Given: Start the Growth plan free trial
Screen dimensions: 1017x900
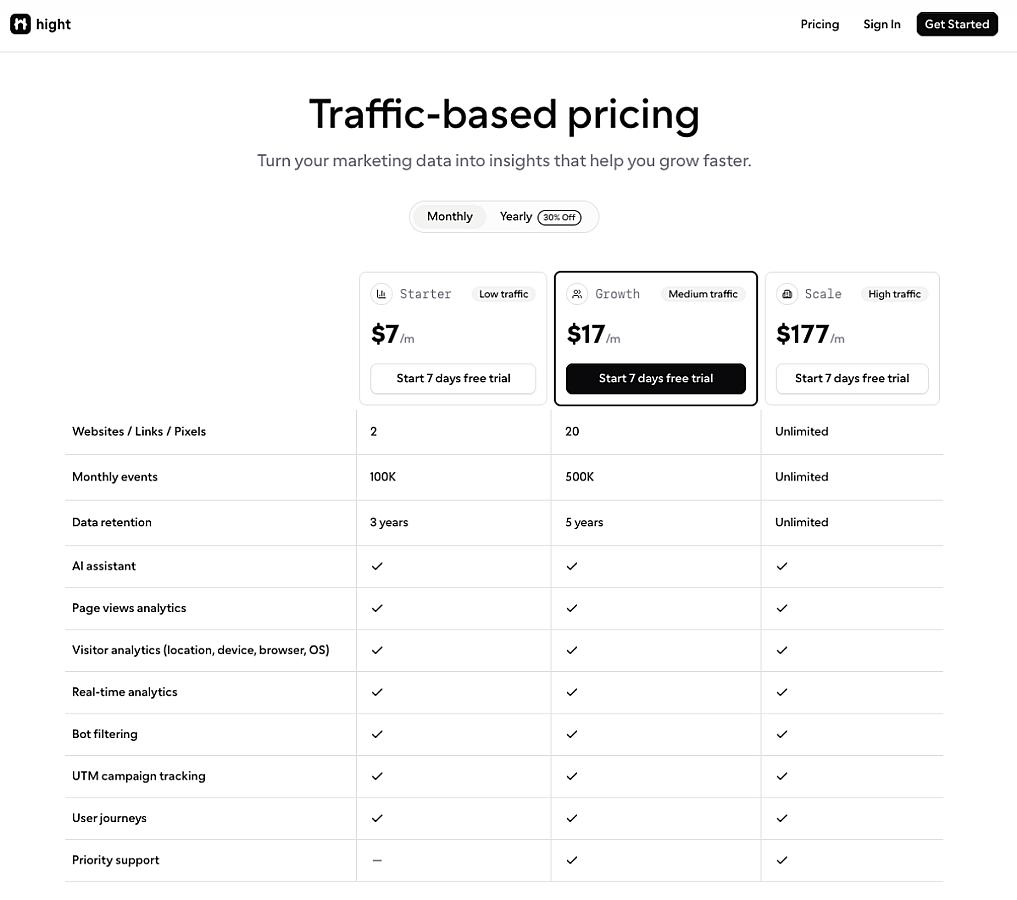Looking at the screenshot, I should point(656,379).
